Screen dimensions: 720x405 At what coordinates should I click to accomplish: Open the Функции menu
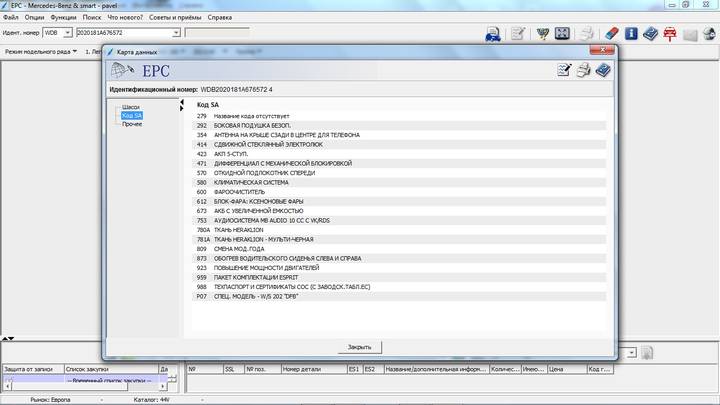(63, 17)
